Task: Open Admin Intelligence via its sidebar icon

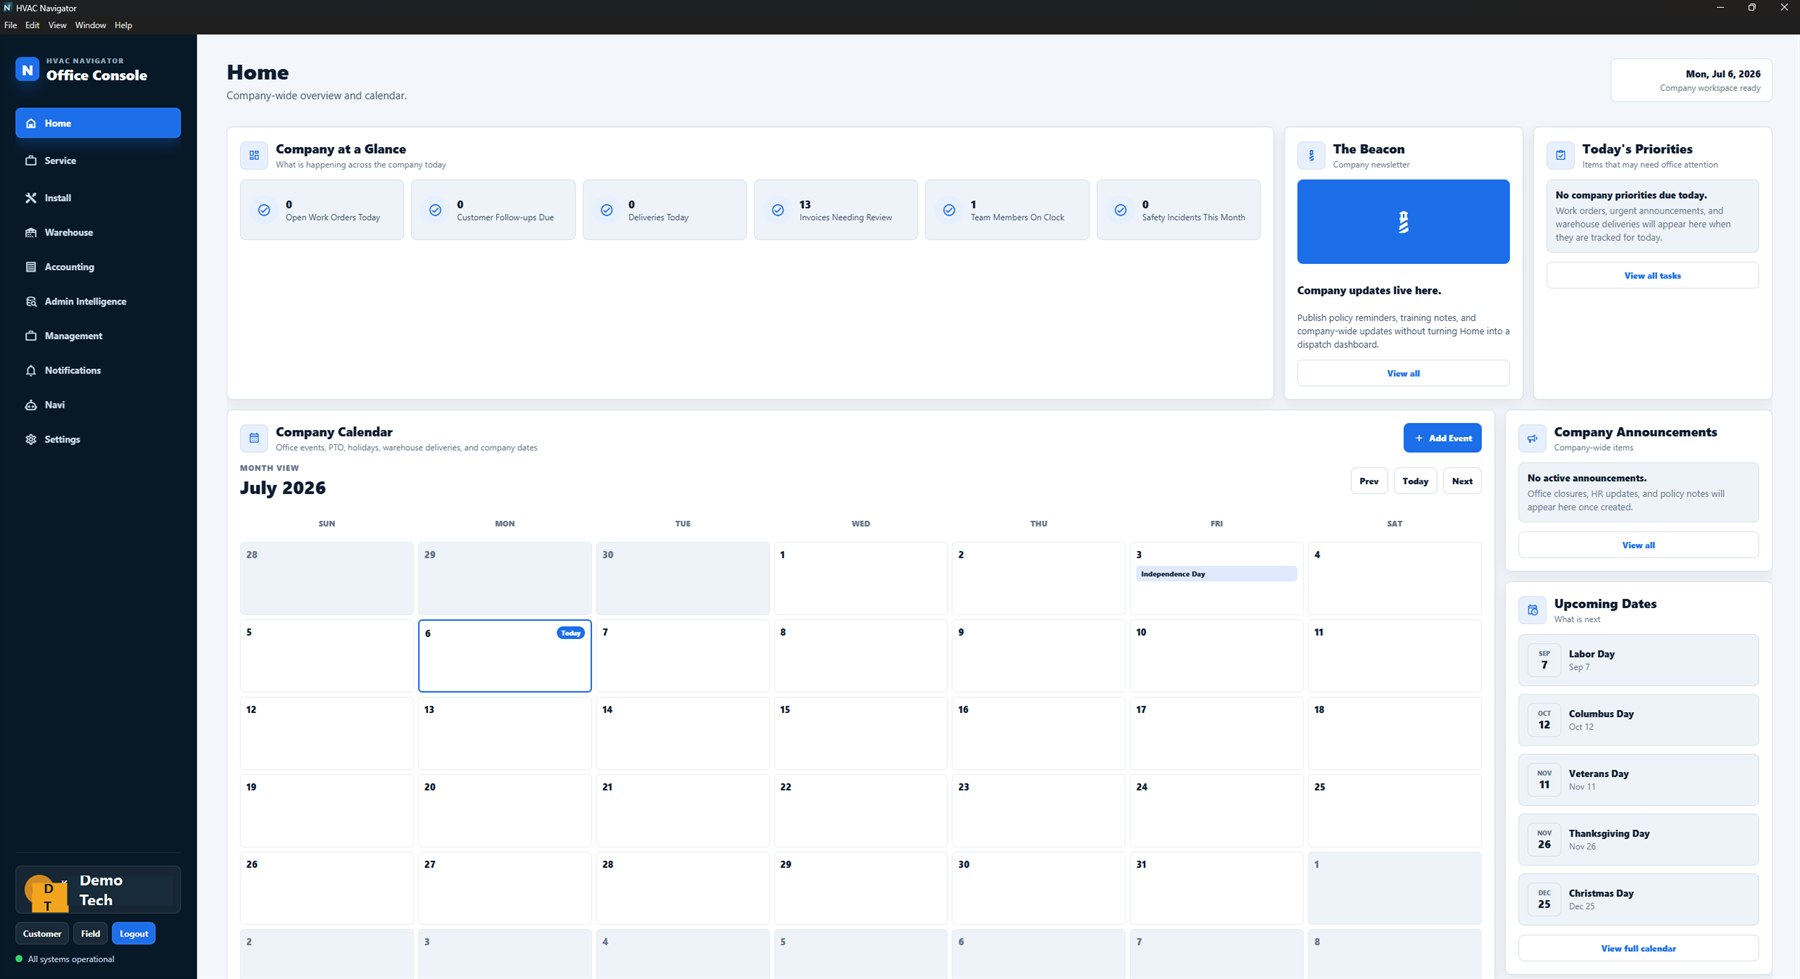Action: click(31, 302)
